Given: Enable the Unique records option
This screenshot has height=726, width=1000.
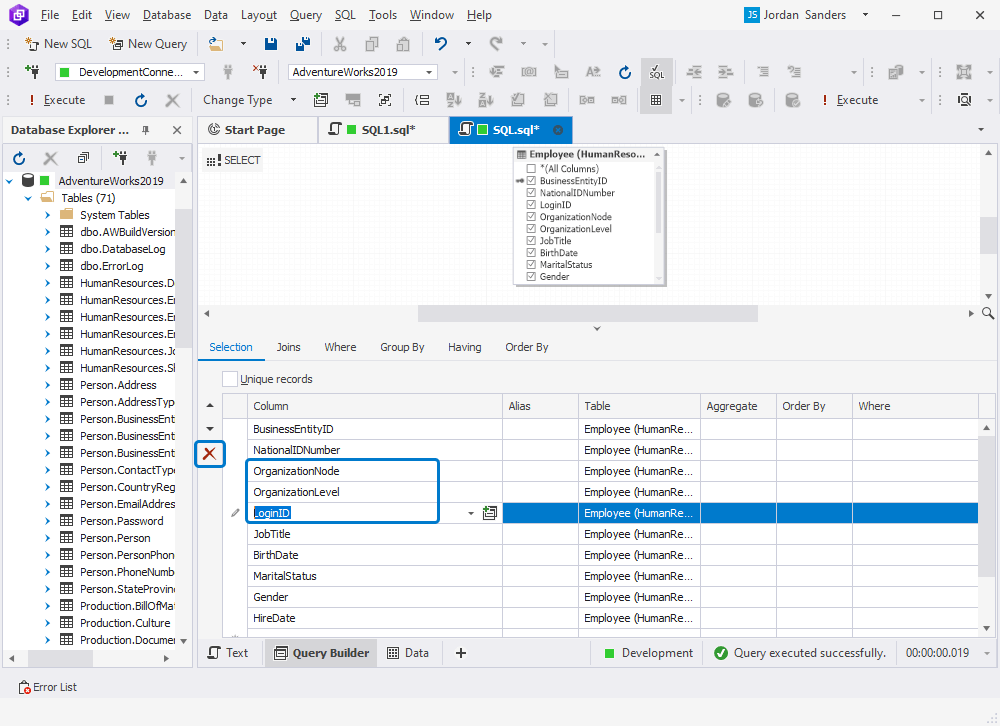Looking at the screenshot, I should point(229,379).
